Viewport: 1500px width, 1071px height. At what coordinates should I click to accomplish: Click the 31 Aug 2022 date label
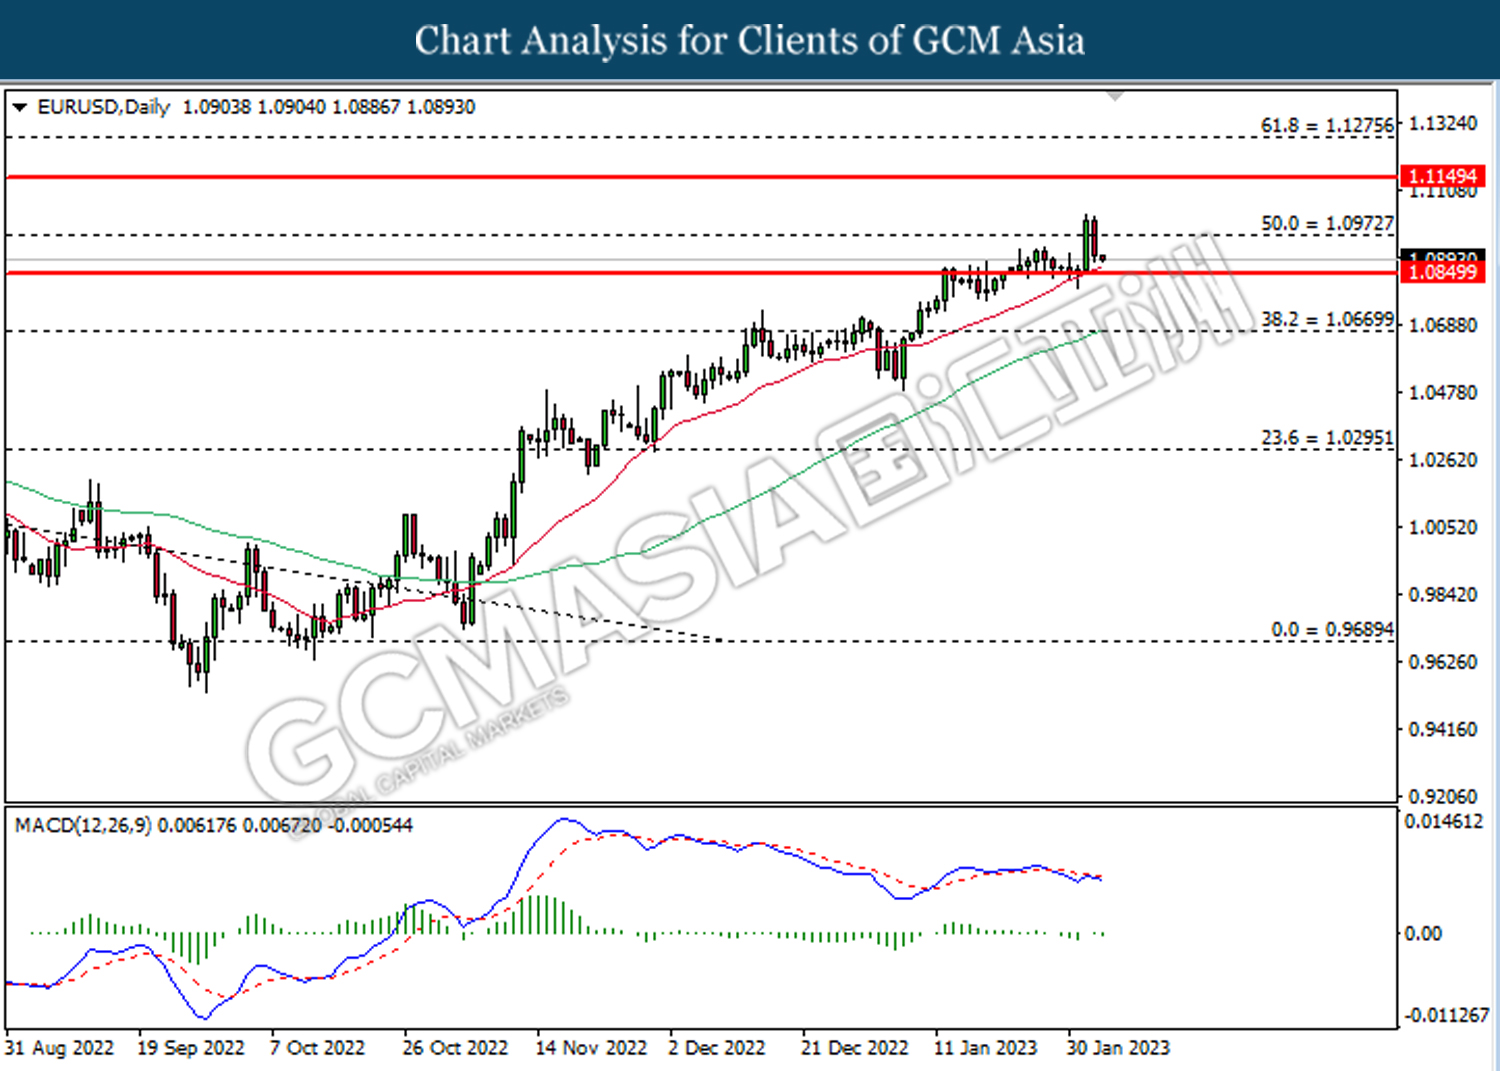pyautogui.click(x=59, y=1048)
